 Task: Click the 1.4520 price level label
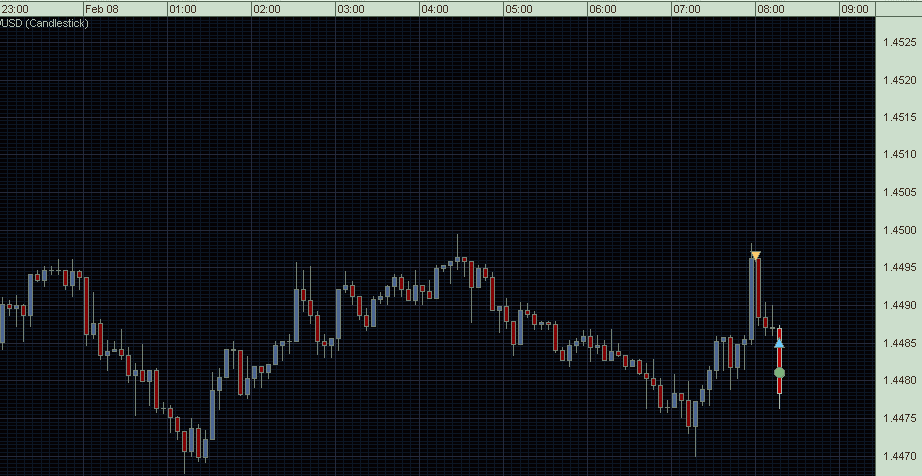pos(900,80)
